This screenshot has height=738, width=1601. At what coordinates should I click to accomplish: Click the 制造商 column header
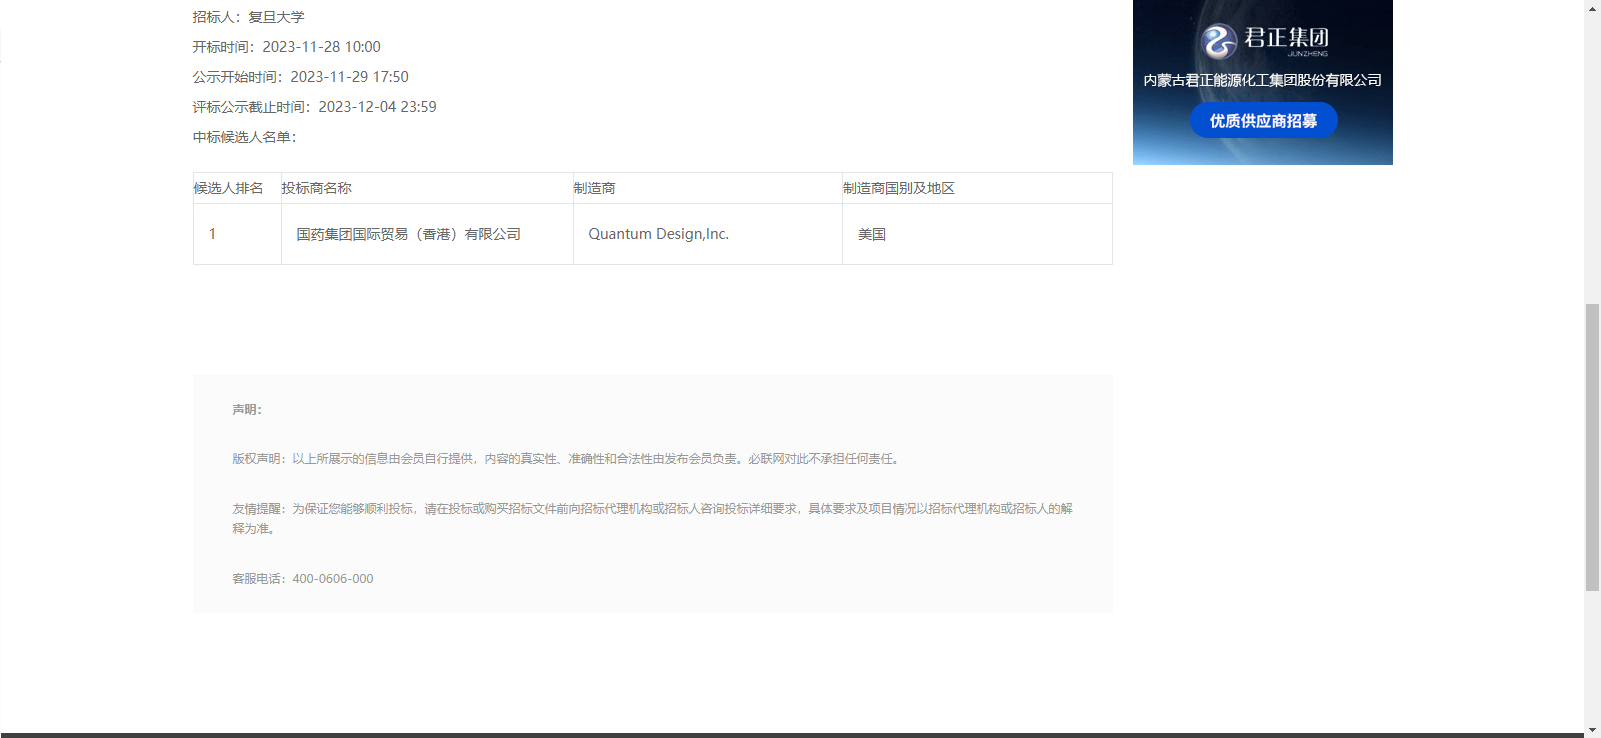(595, 188)
